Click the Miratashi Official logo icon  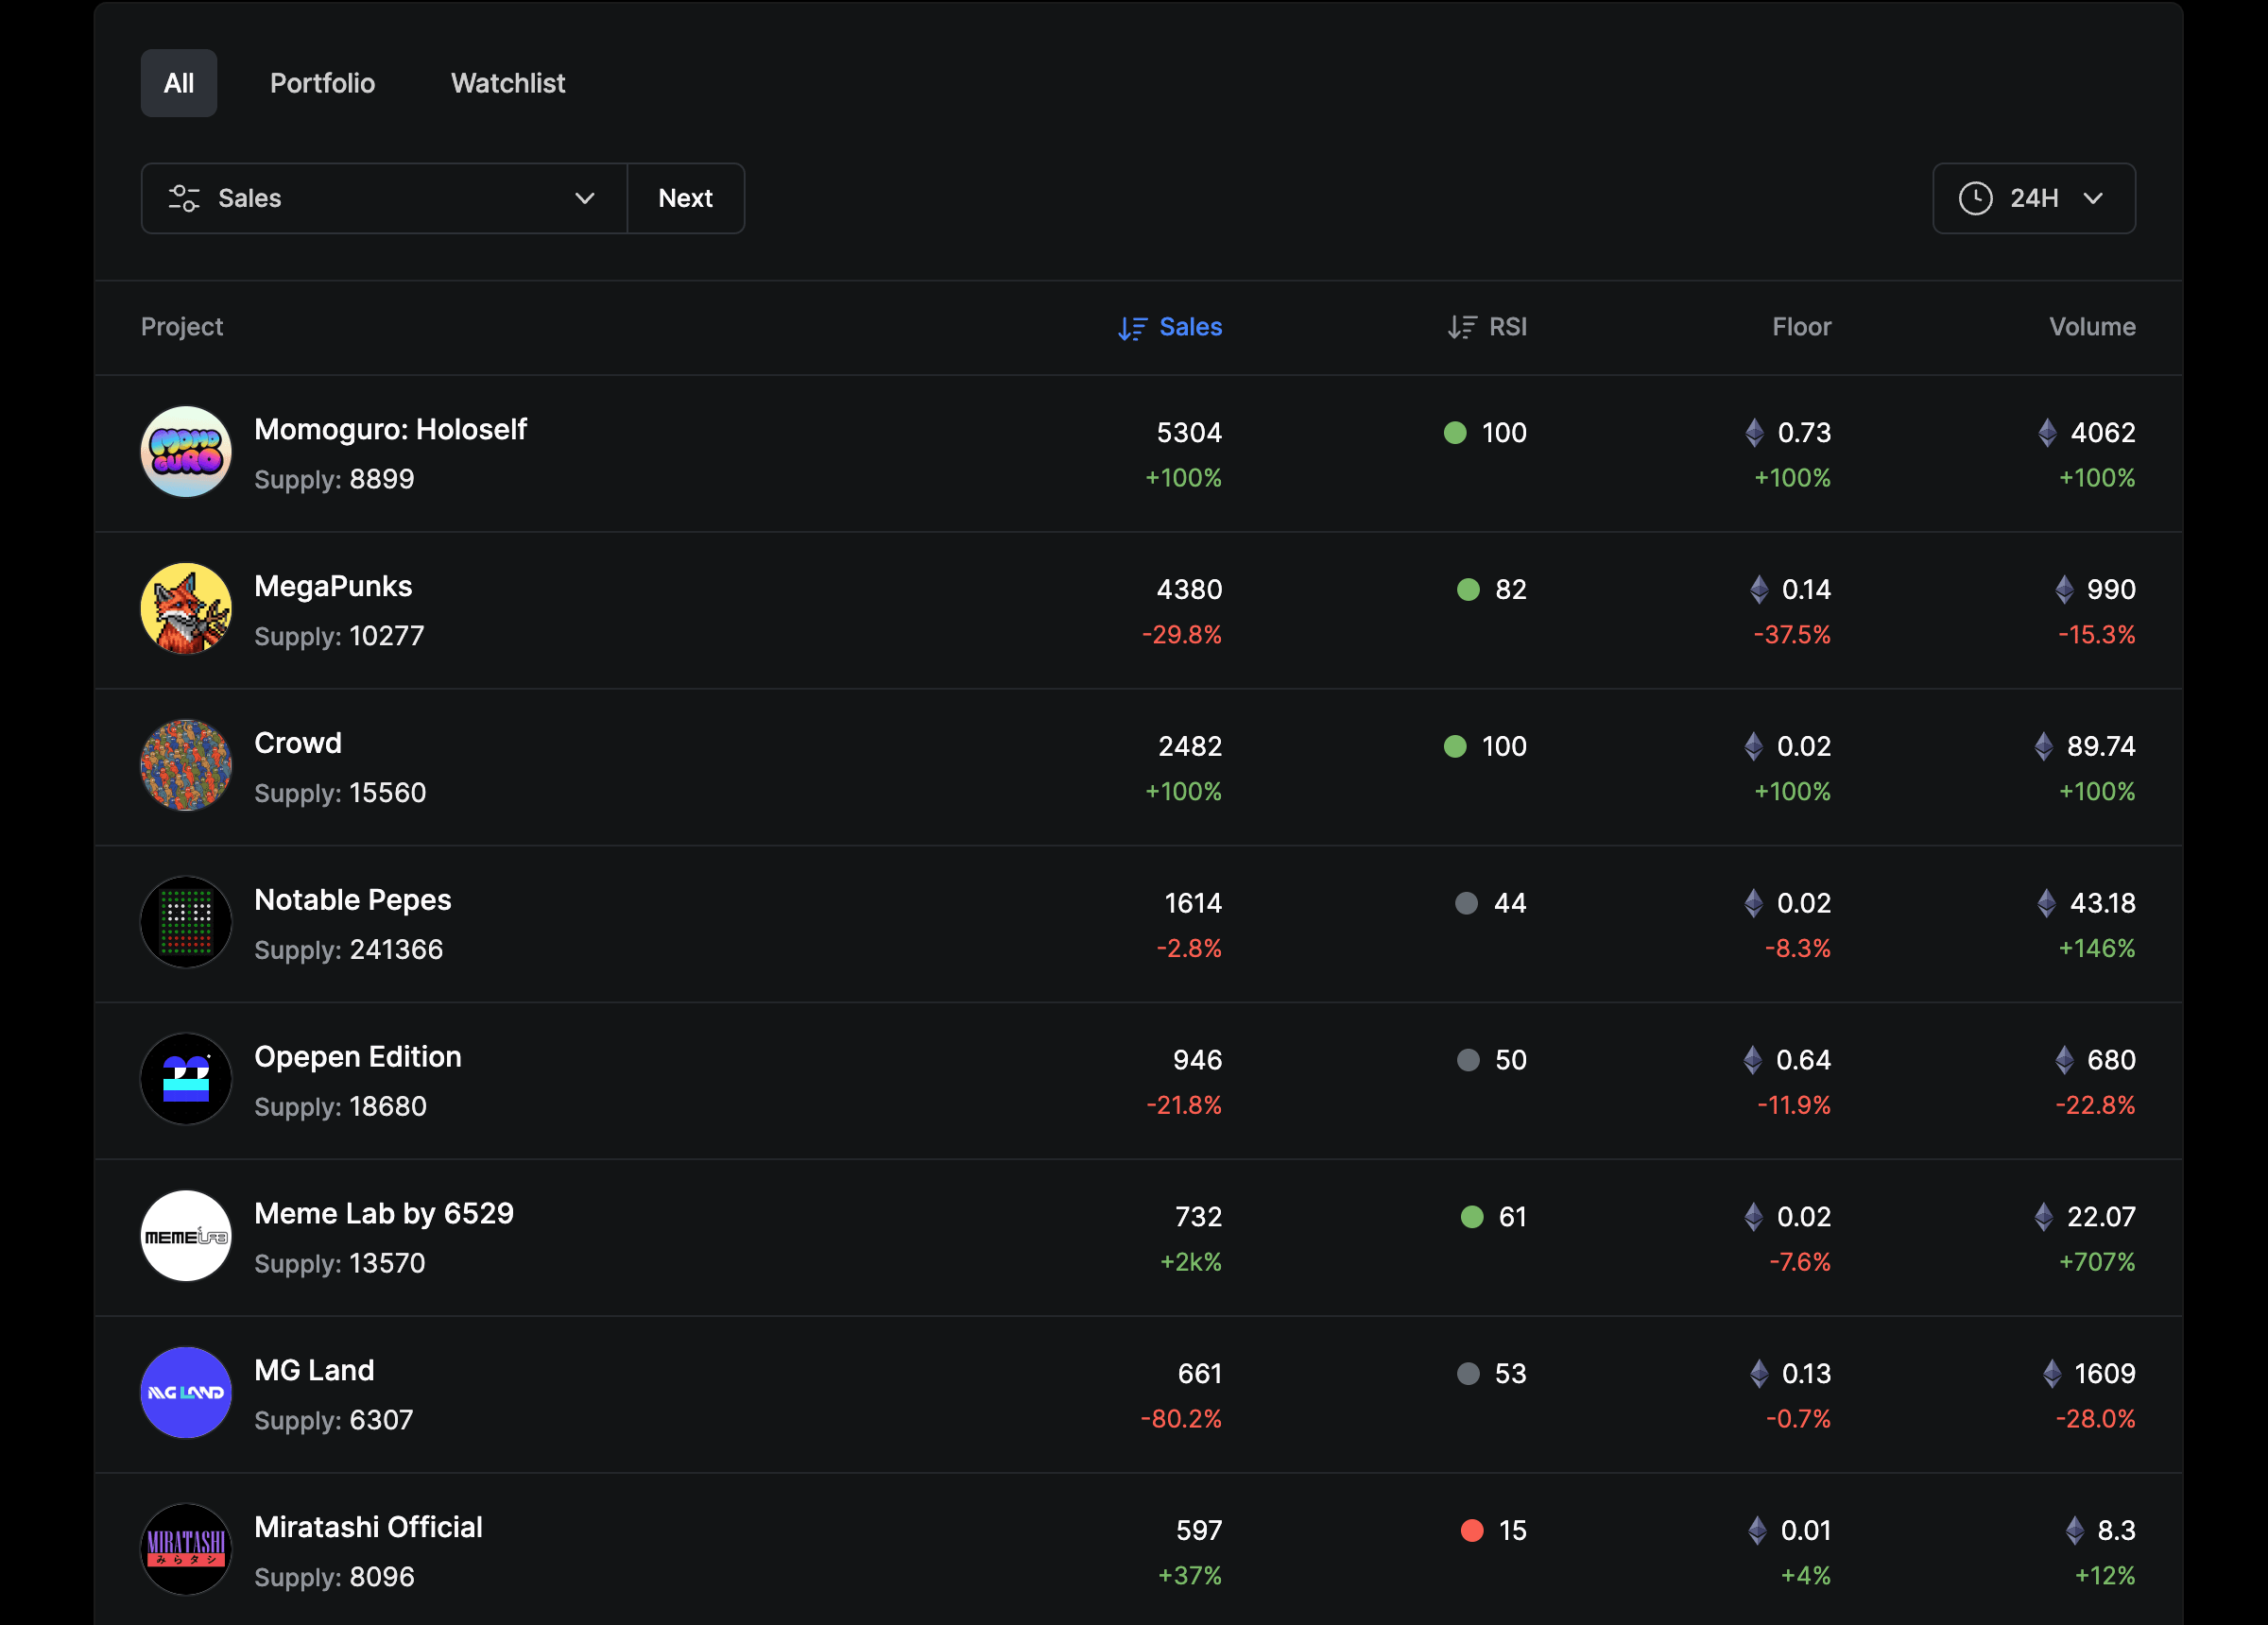coord(186,1549)
